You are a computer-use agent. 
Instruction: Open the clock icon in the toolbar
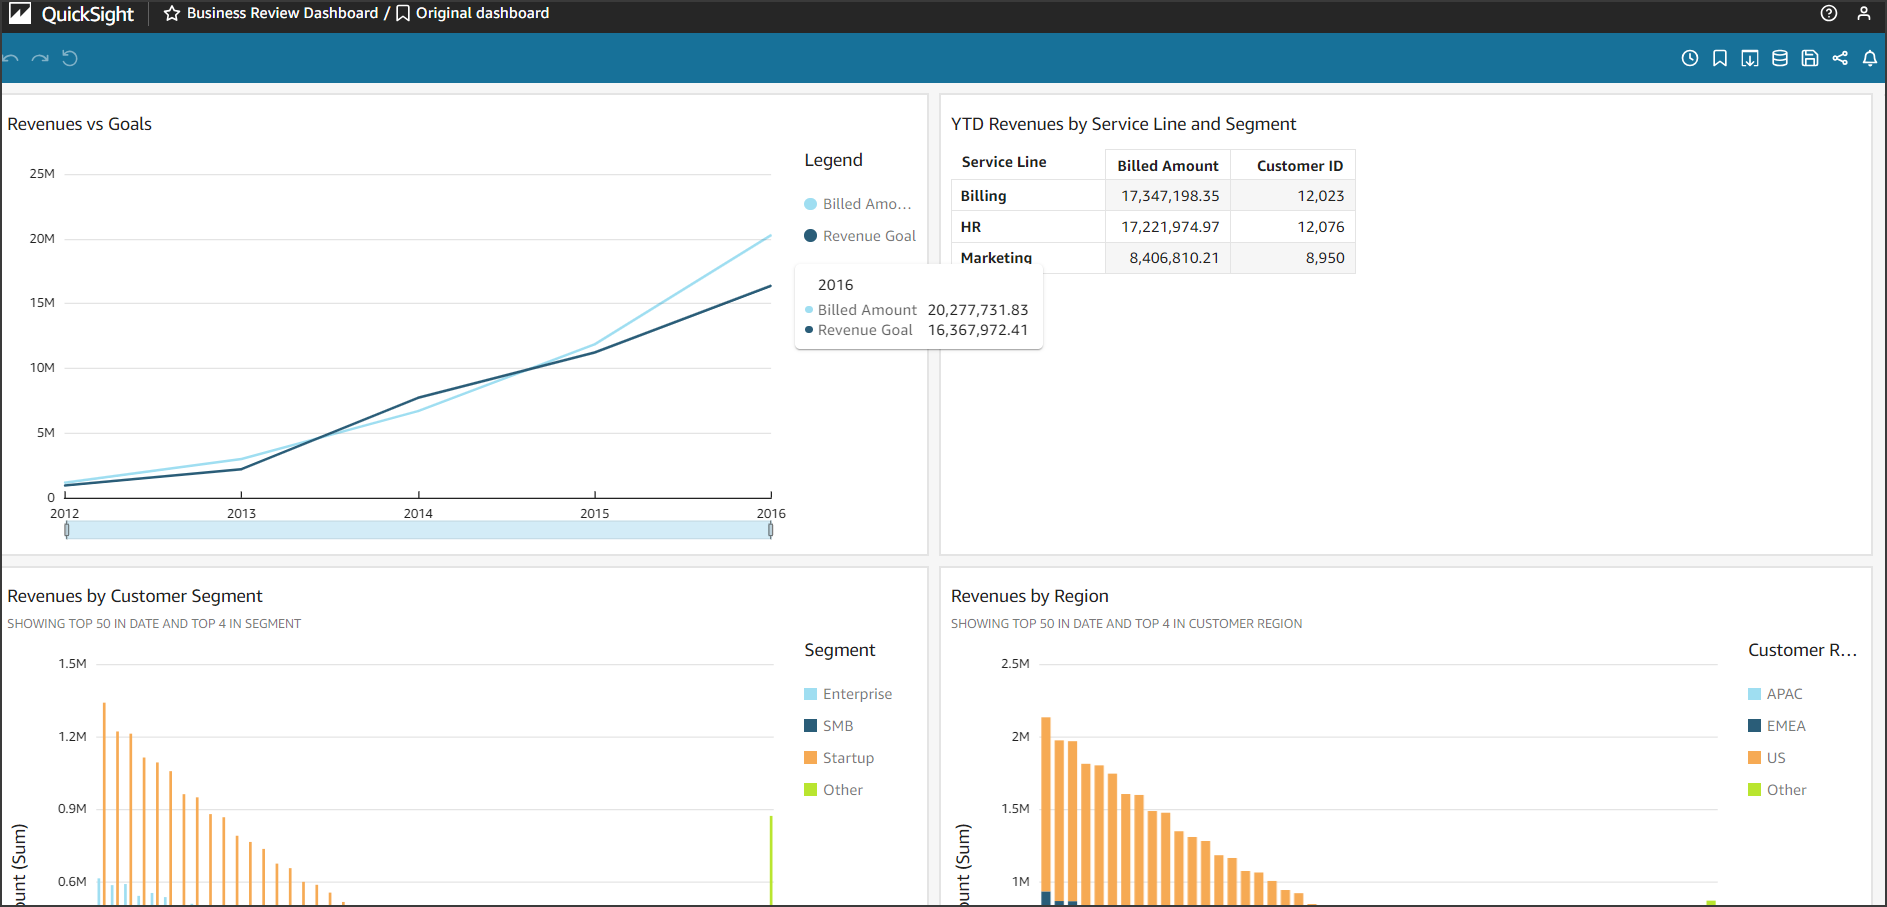1690,58
